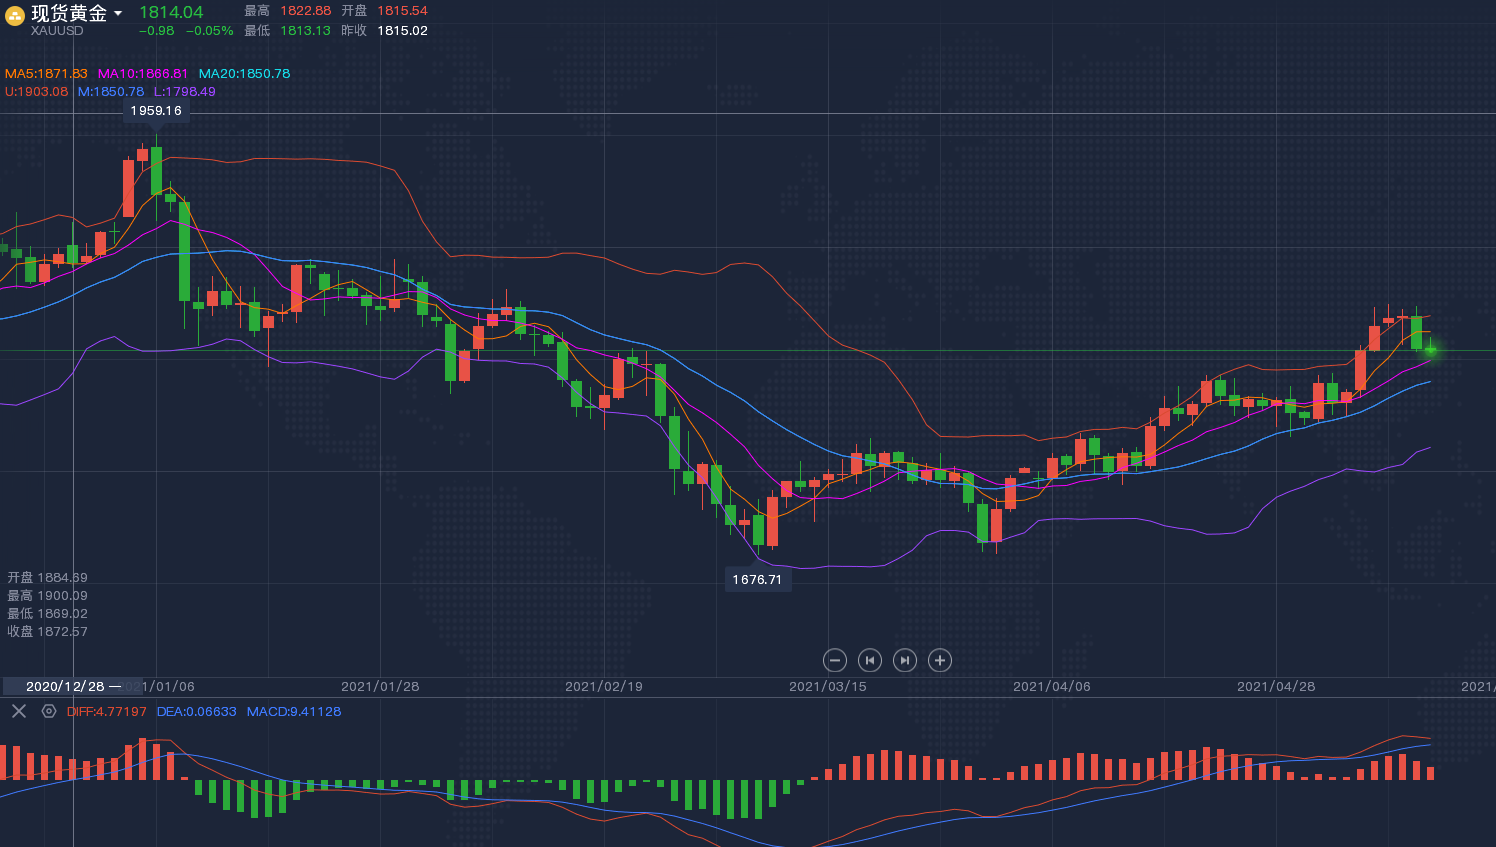Click the 现货黄金 instrument name
The image size is (1496, 847).
click(69, 13)
